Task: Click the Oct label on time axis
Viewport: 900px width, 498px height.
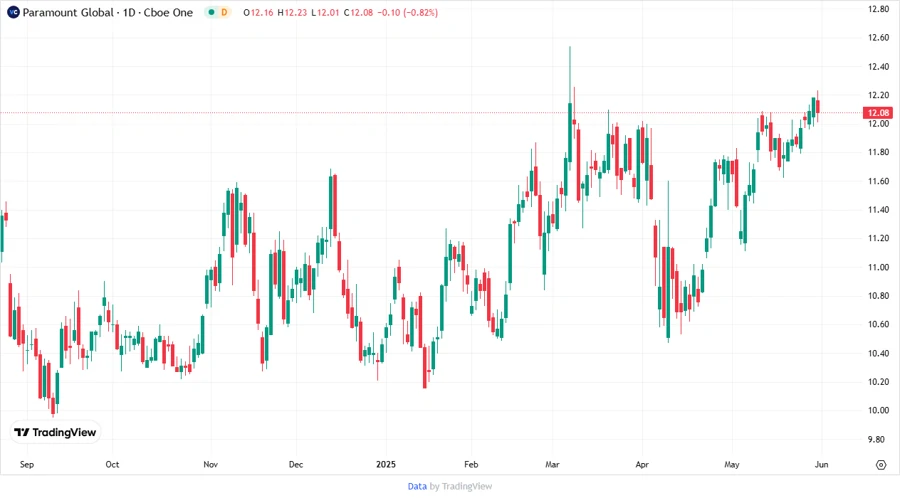Action: [x=112, y=464]
